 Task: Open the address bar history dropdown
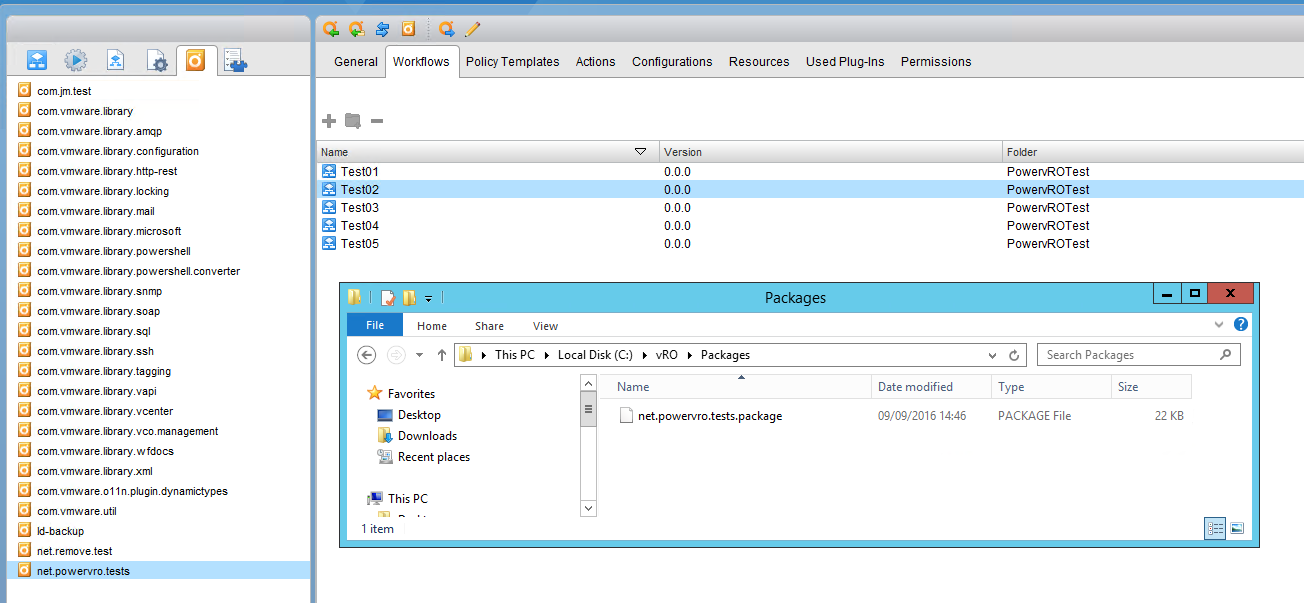[x=992, y=355]
